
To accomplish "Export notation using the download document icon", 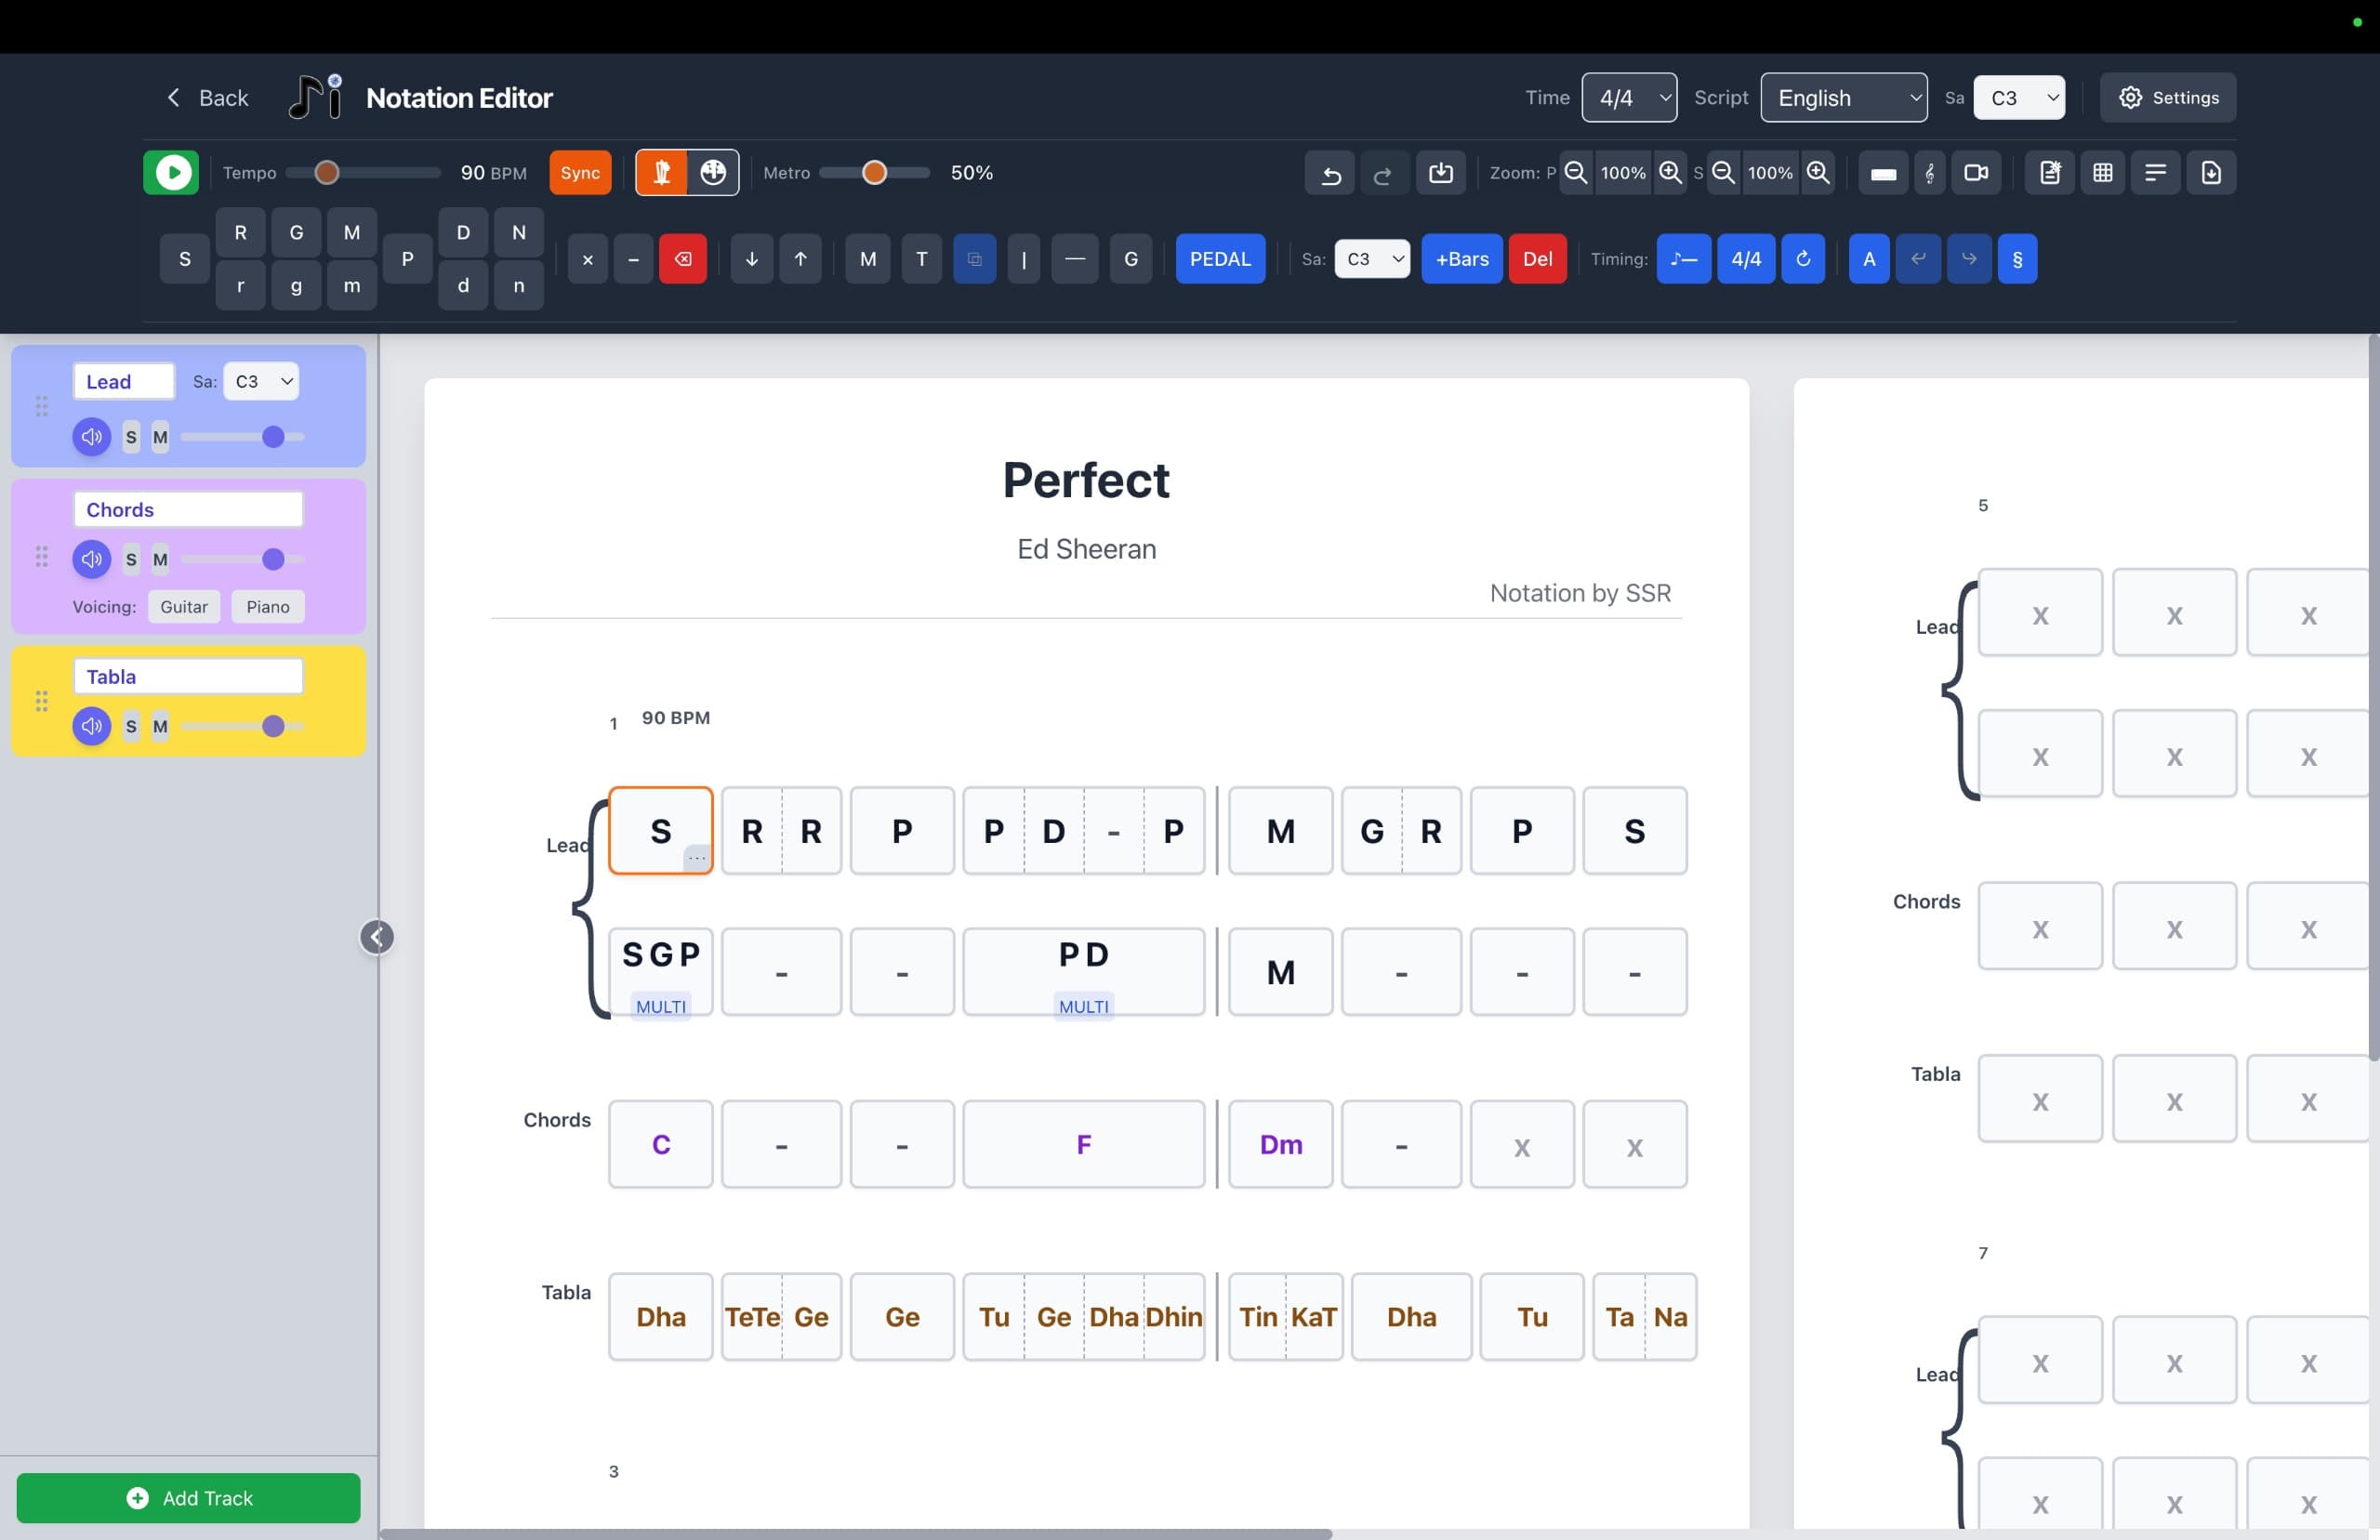I will [2210, 172].
